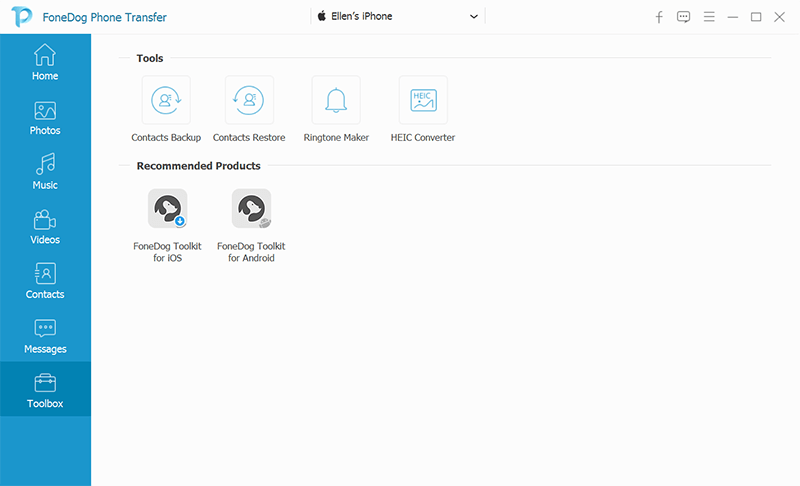The width and height of the screenshot is (800, 486).
Task: Select the Toolbox sidebar tab
Action: tap(45, 390)
